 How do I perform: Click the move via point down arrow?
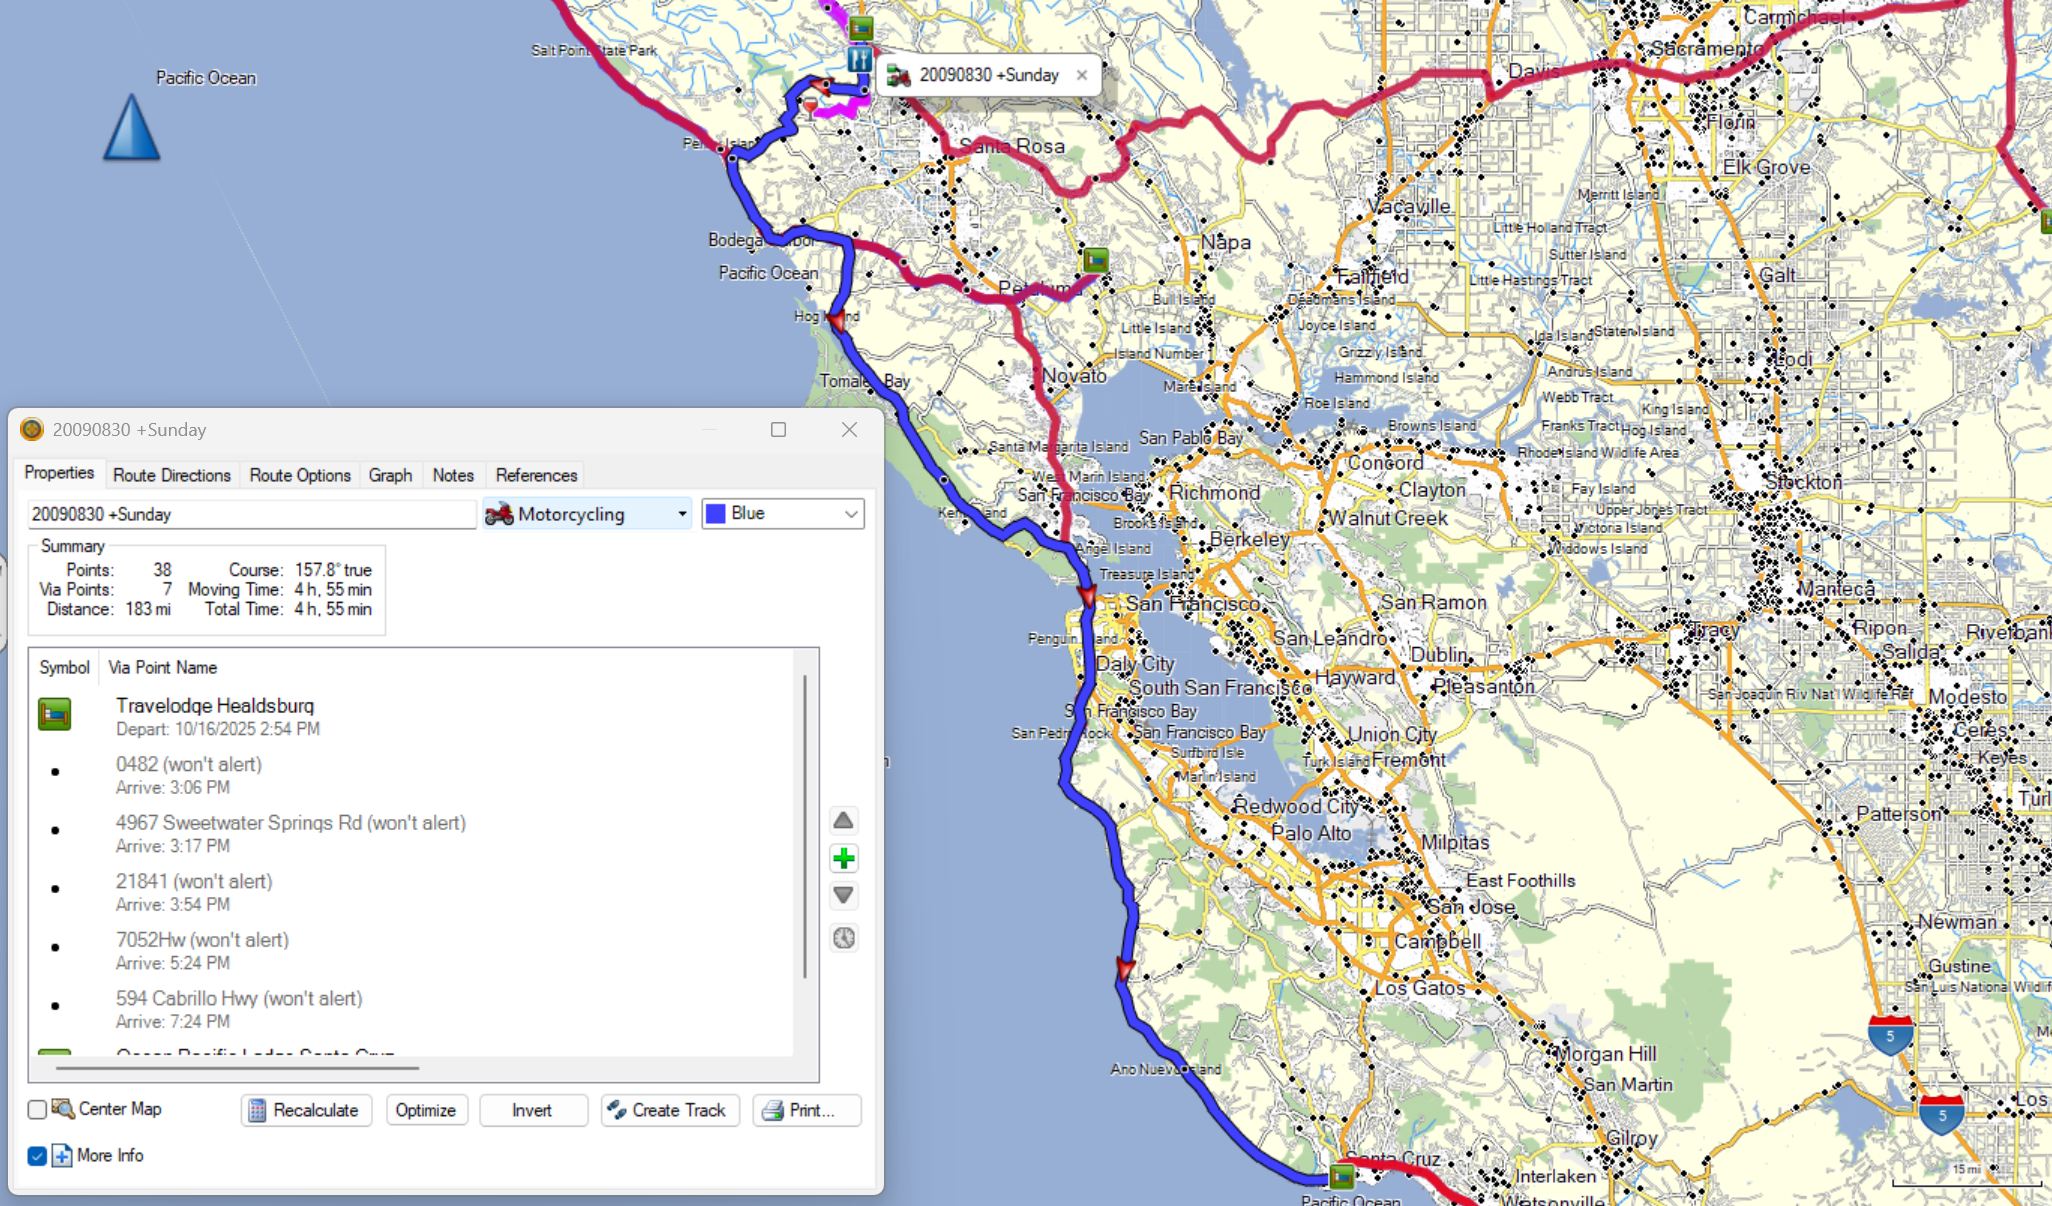coord(843,895)
